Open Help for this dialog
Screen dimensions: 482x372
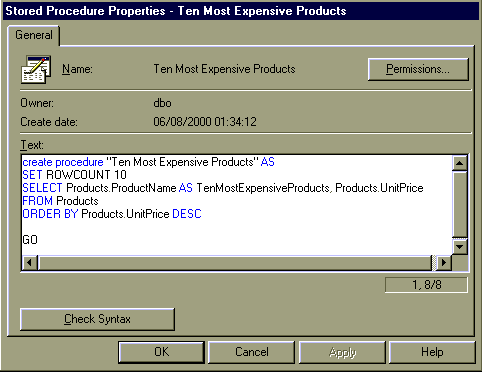point(432,352)
